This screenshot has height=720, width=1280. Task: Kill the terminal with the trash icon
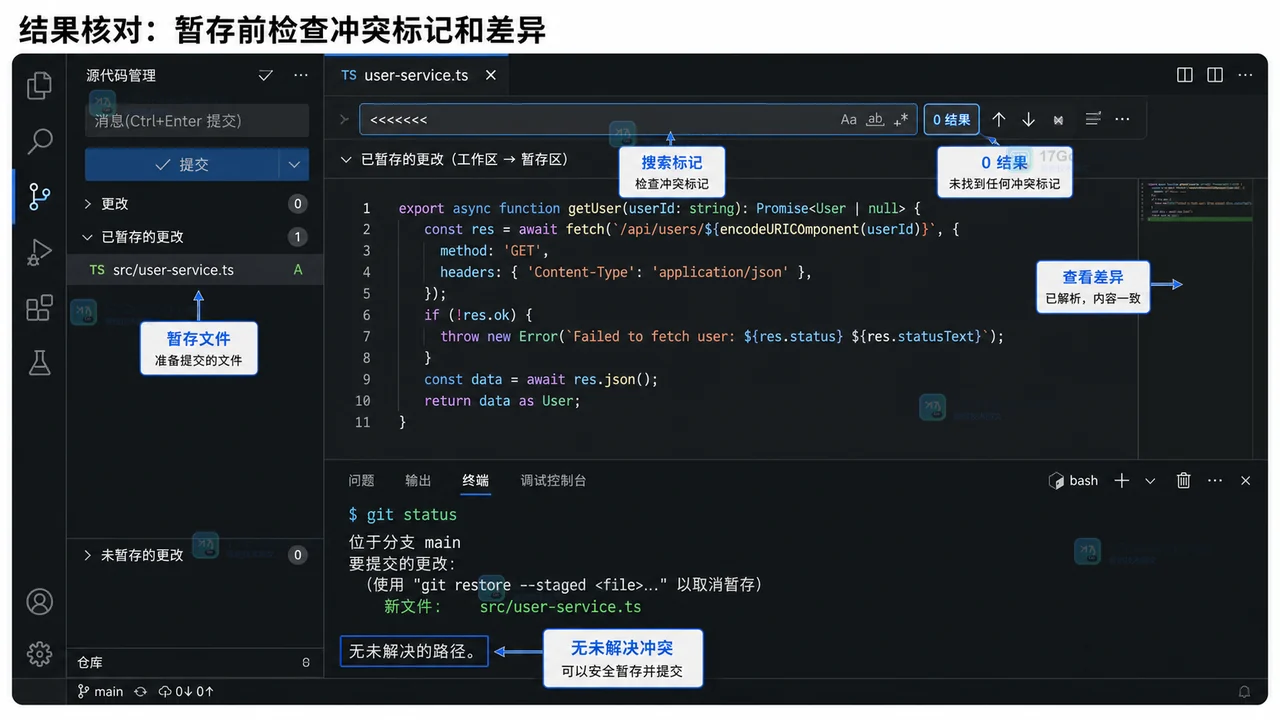click(1184, 481)
